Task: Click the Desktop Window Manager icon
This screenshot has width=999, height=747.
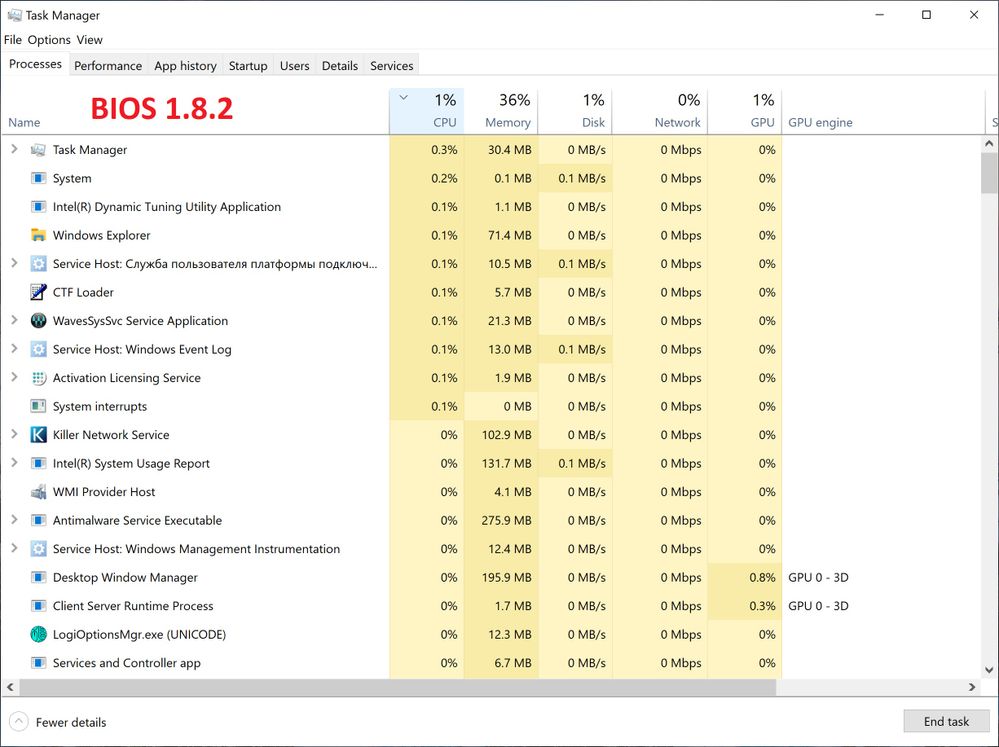Action: [38, 577]
